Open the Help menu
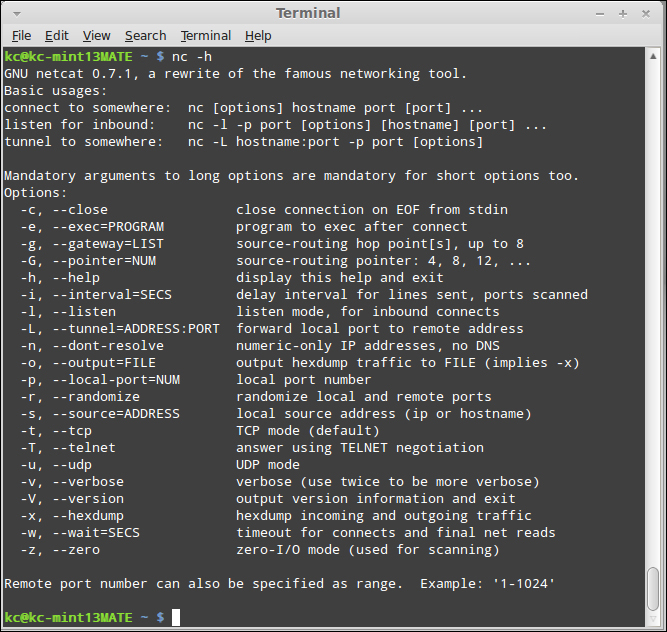This screenshot has height=632, width=667. coord(258,36)
